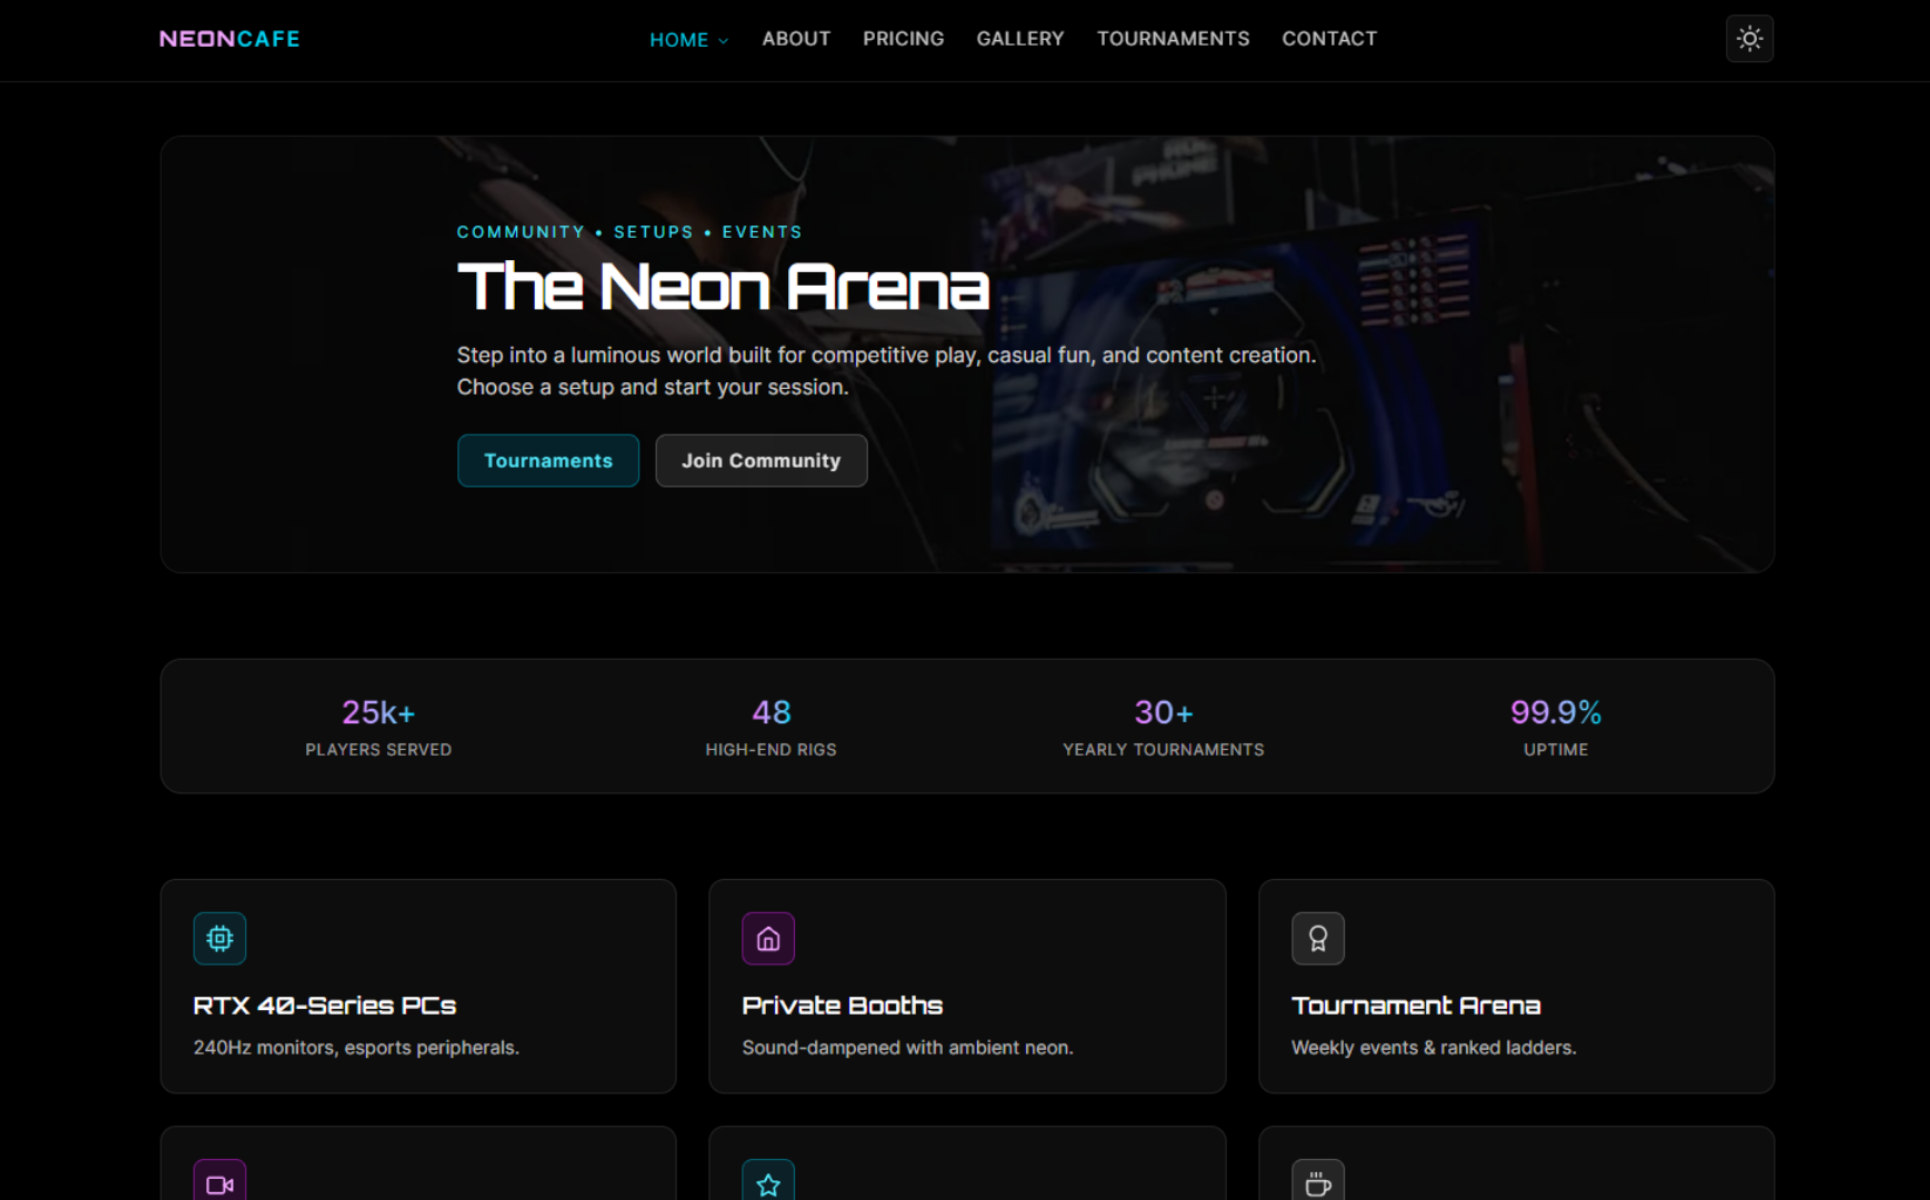Click the star icon on bottom-center card
Image resolution: width=1930 pixels, height=1200 pixels.
coord(768,1184)
